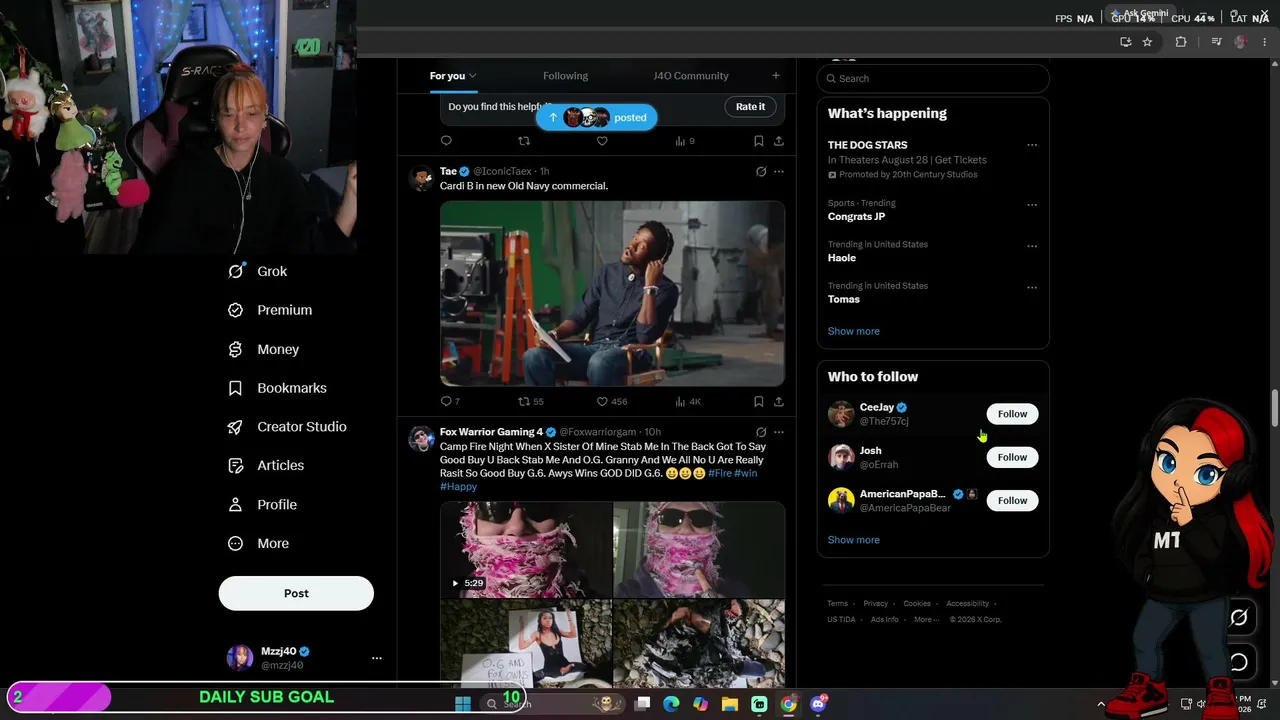Image resolution: width=1280 pixels, height=720 pixels.
Task: Open Tae's profile avatar
Action: coord(421,179)
